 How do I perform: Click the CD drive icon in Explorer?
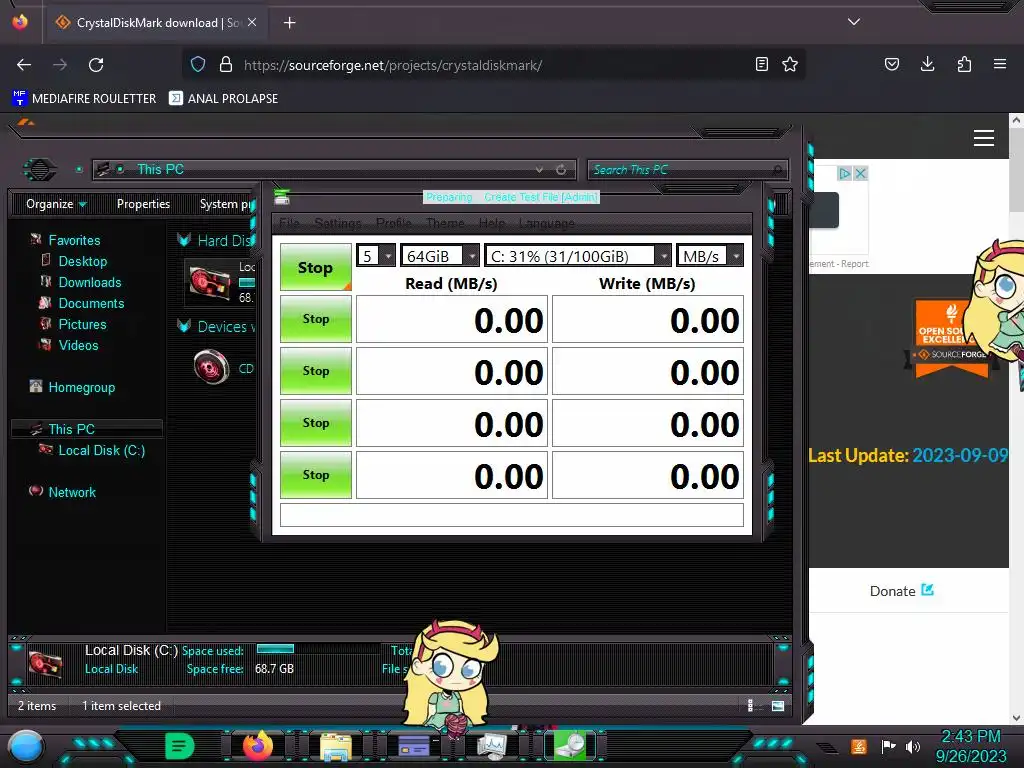click(x=212, y=366)
